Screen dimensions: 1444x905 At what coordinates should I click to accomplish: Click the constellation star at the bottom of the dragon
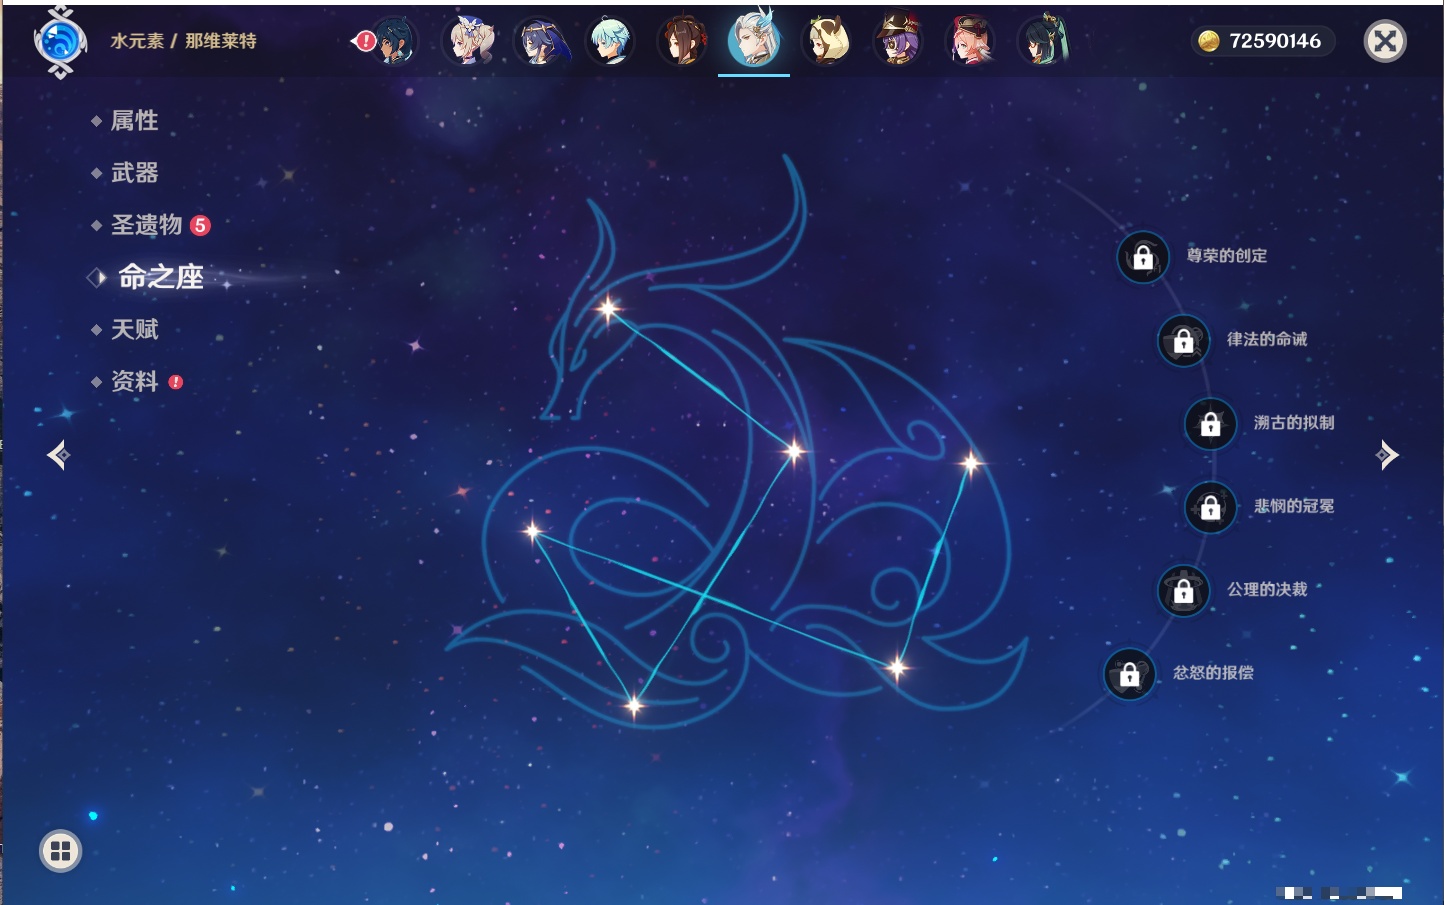[634, 706]
